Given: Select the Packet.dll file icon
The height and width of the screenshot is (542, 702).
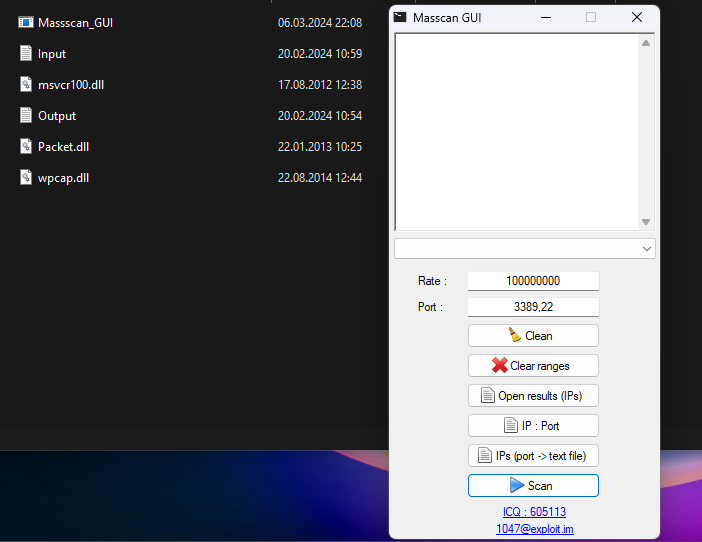Looking at the screenshot, I should coord(26,146).
